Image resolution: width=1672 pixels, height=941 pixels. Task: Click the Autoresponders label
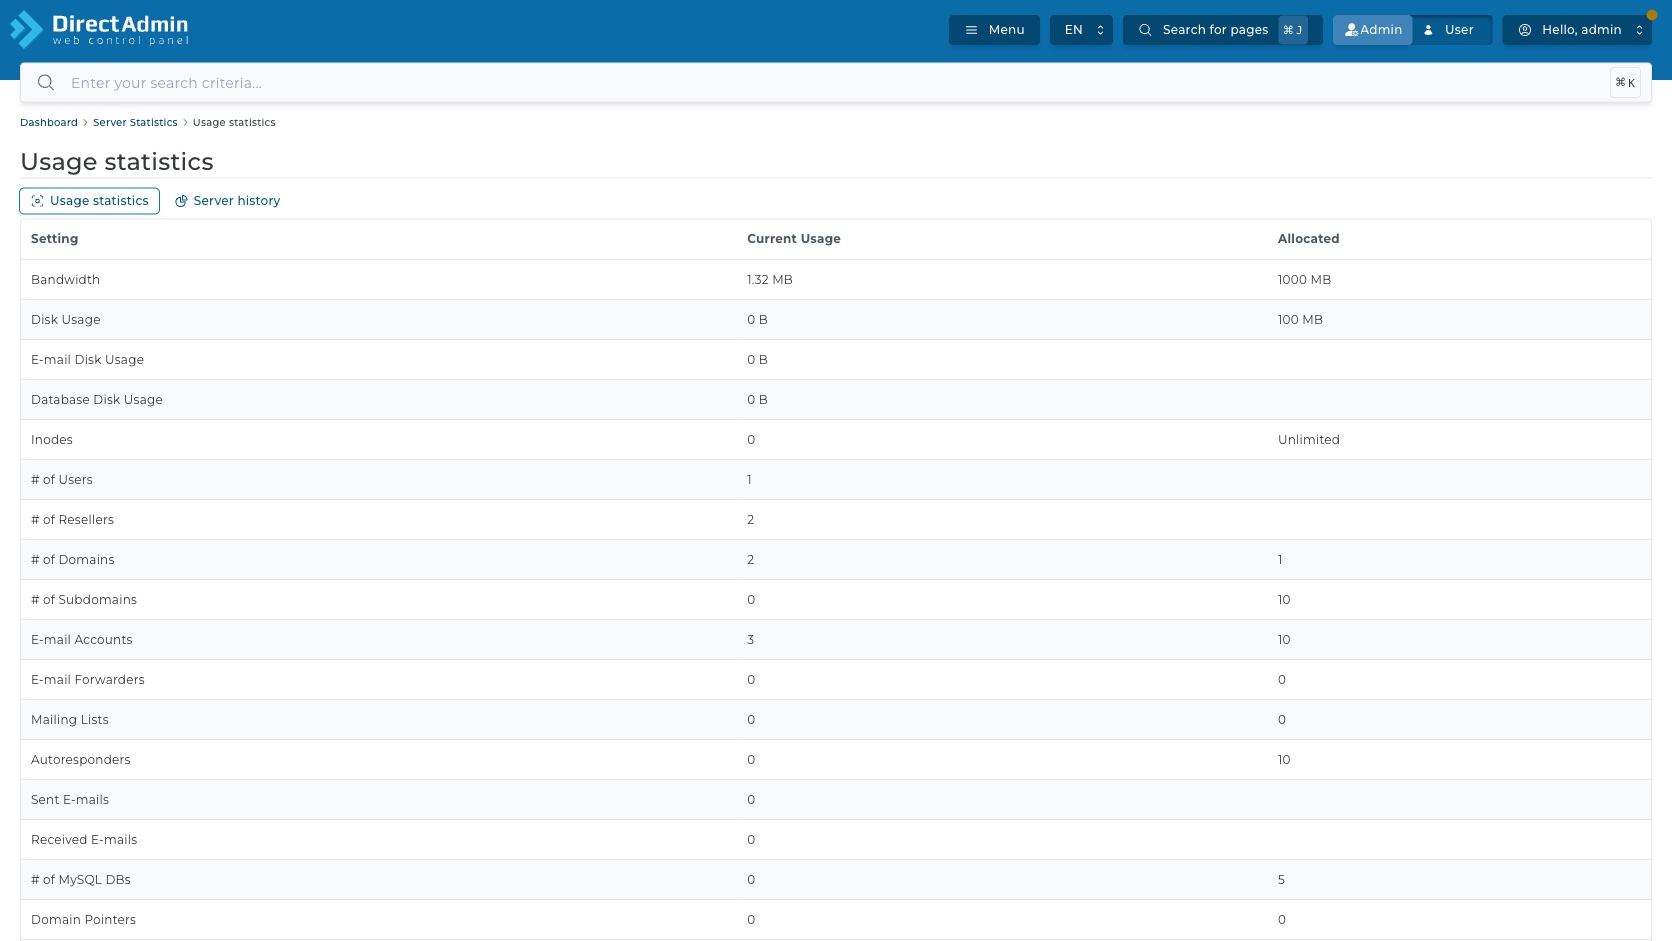[81, 760]
